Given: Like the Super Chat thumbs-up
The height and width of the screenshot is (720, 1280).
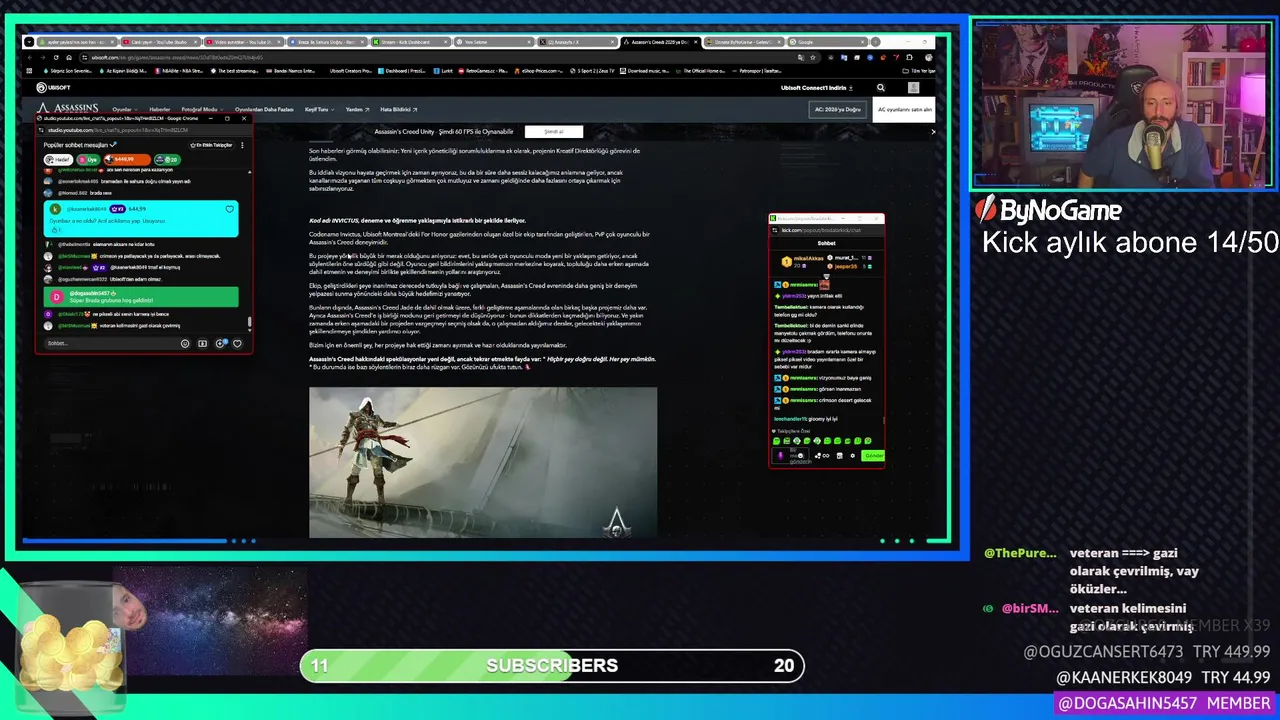Looking at the screenshot, I should coord(56,229).
